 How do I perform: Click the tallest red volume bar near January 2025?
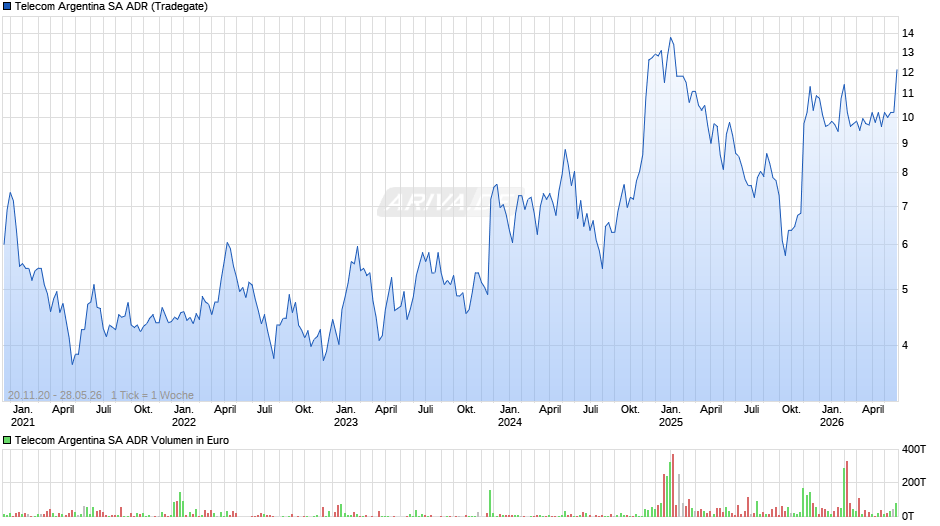(673, 485)
